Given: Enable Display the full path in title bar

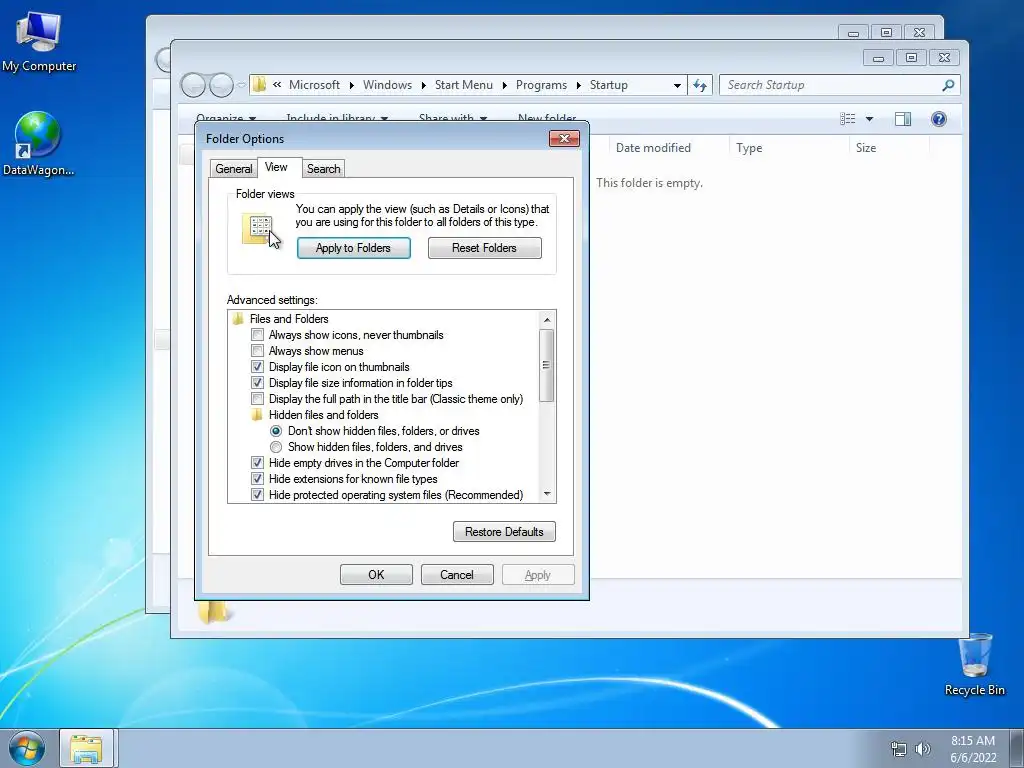Looking at the screenshot, I should pos(257,399).
